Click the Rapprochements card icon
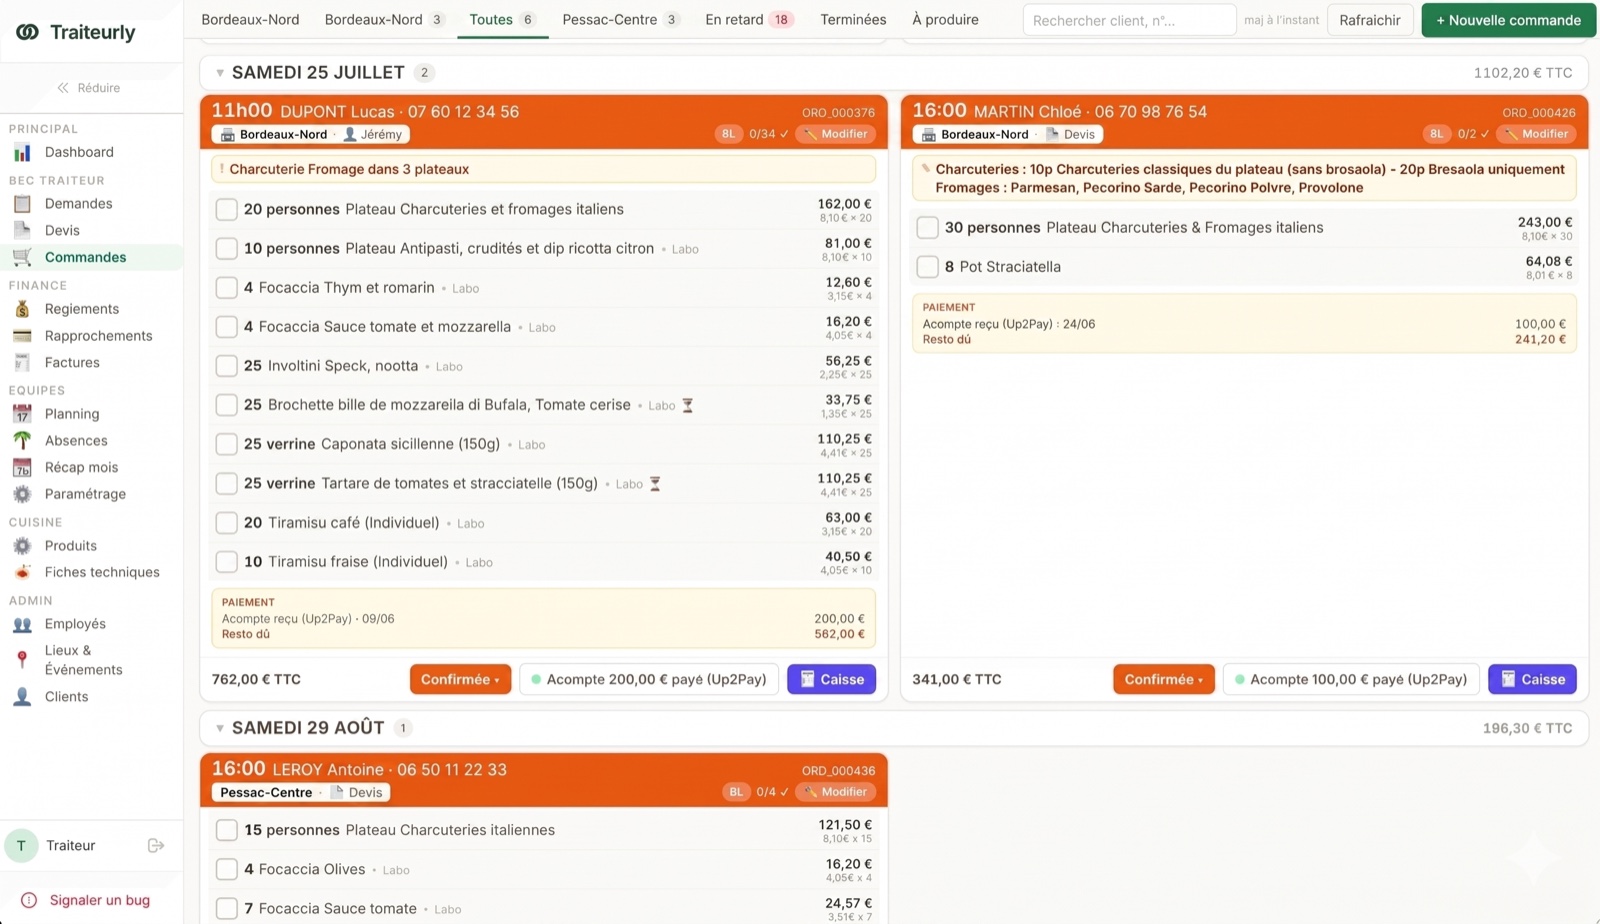Image resolution: width=1600 pixels, height=924 pixels. pos(22,337)
